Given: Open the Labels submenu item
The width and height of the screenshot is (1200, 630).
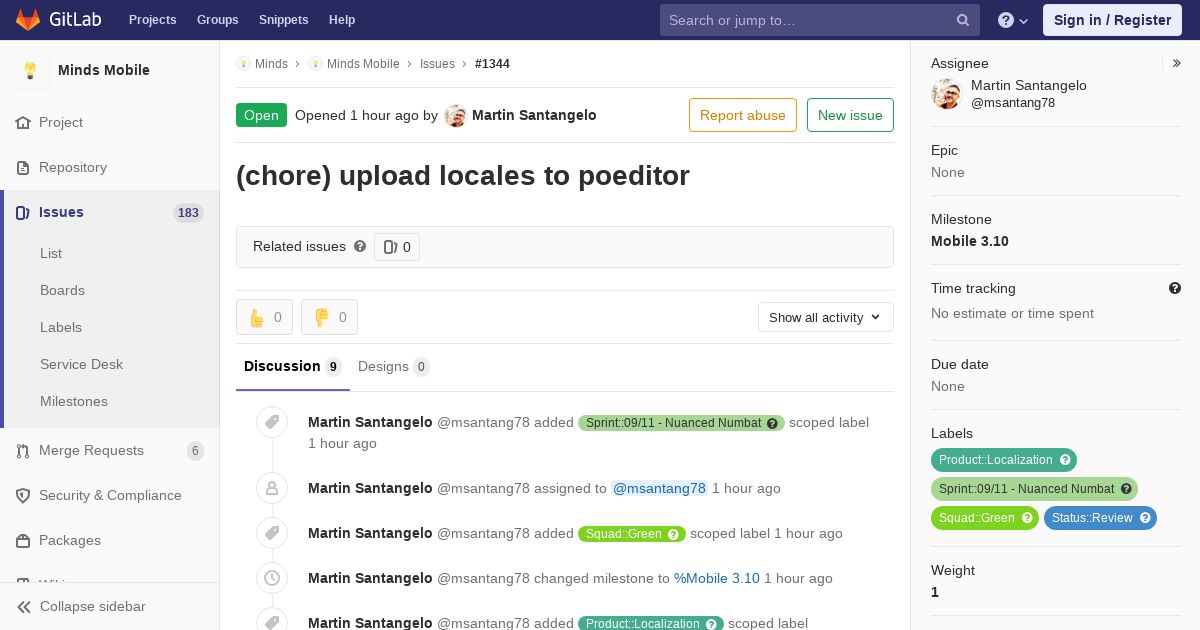Looking at the screenshot, I should pos(61,327).
